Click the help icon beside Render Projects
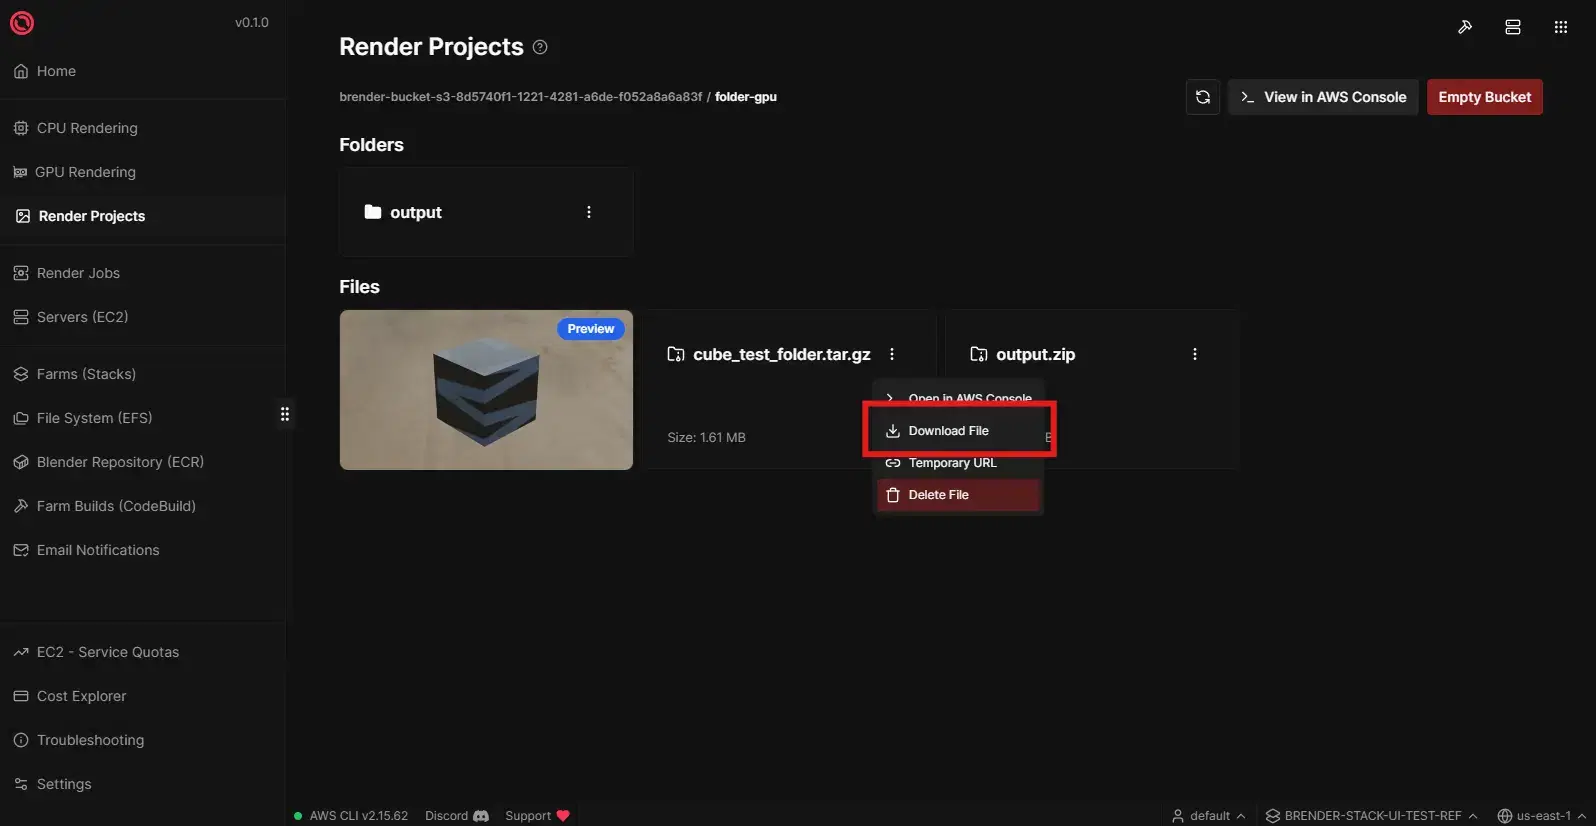 (540, 47)
